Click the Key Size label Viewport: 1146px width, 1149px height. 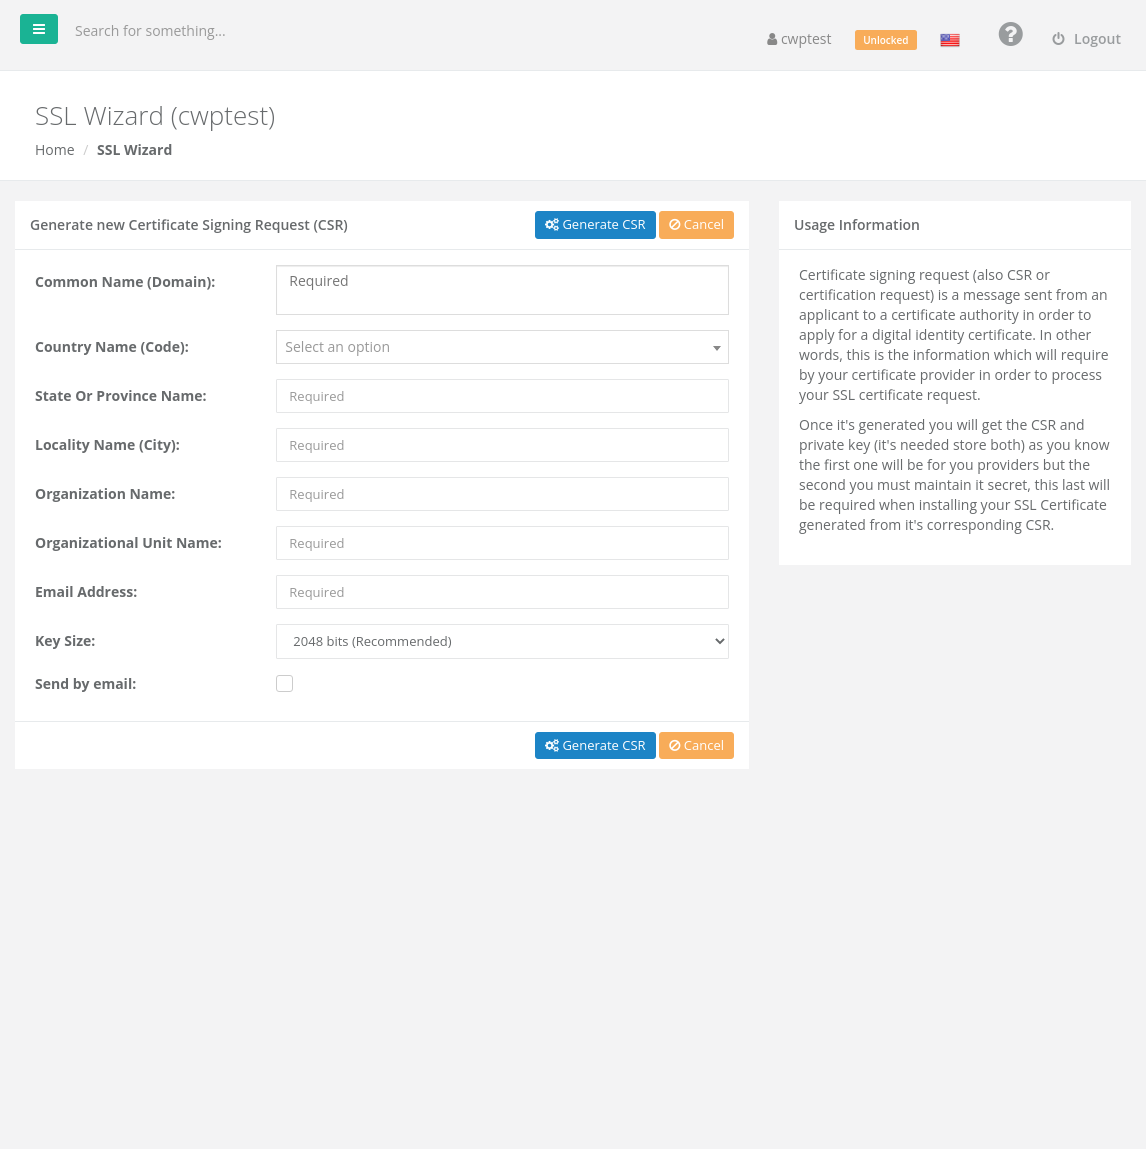(x=65, y=641)
